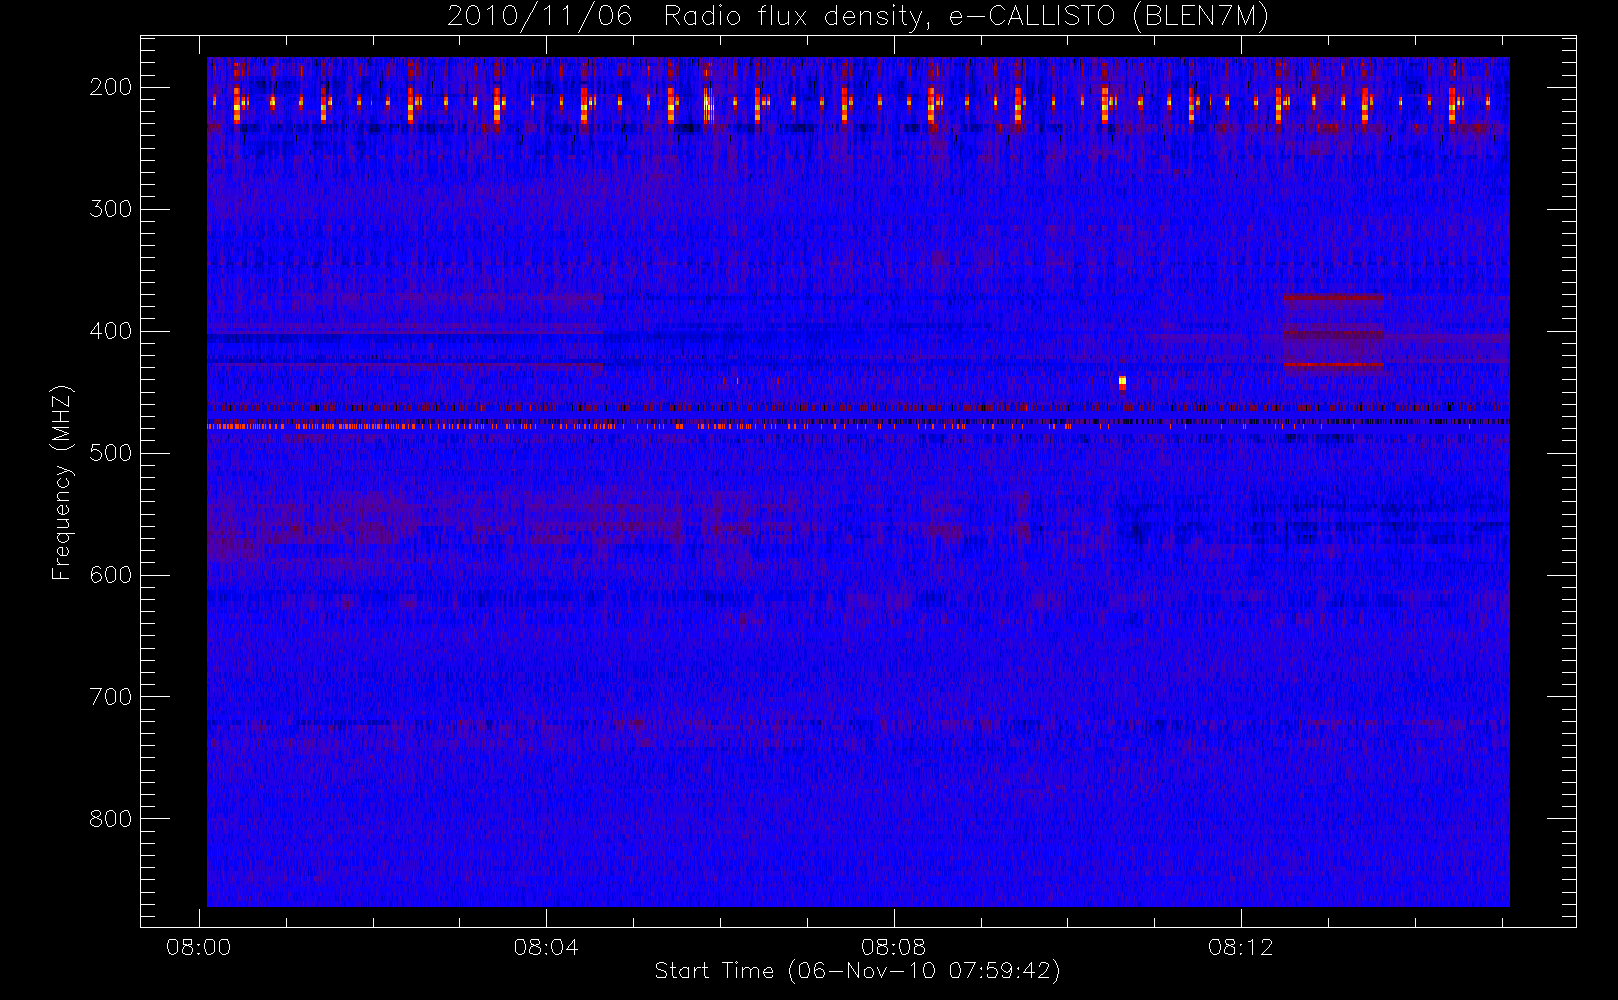Click the 500 frequency tick label
The image size is (1618, 1000).
click(111, 453)
